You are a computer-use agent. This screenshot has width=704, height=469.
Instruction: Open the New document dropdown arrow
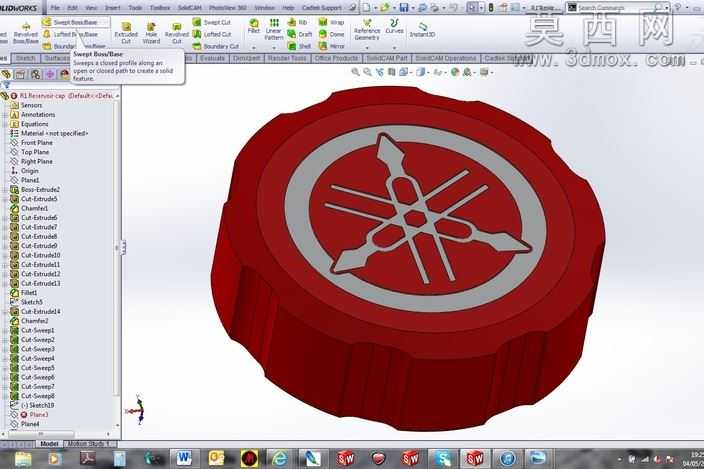point(375,8)
